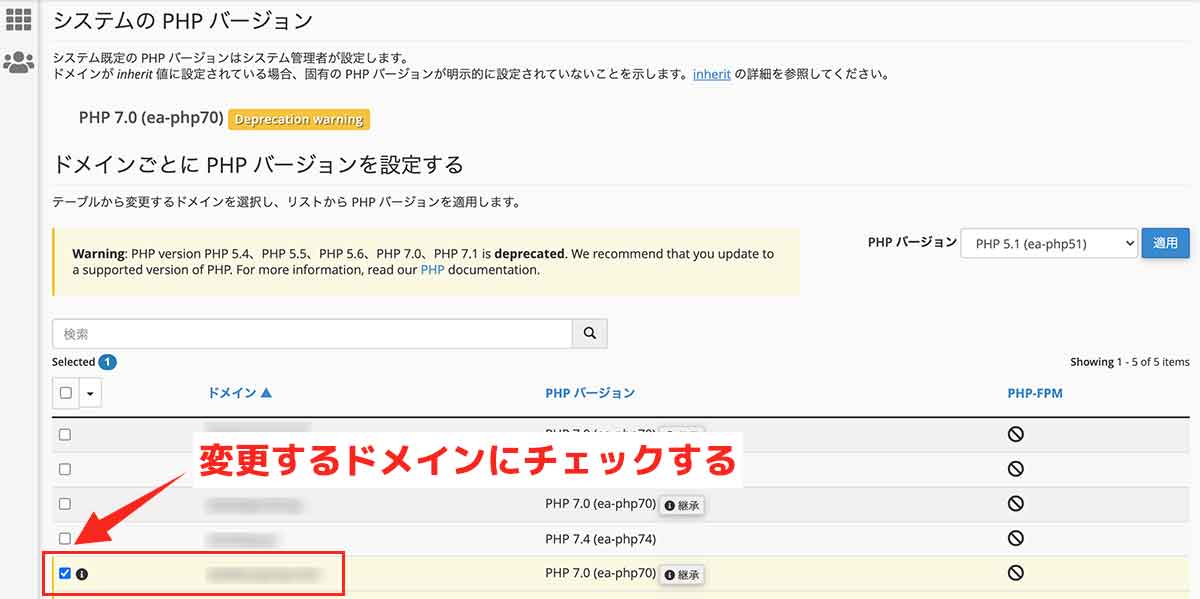Click the search magnifier icon

click(x=589, y=333)
